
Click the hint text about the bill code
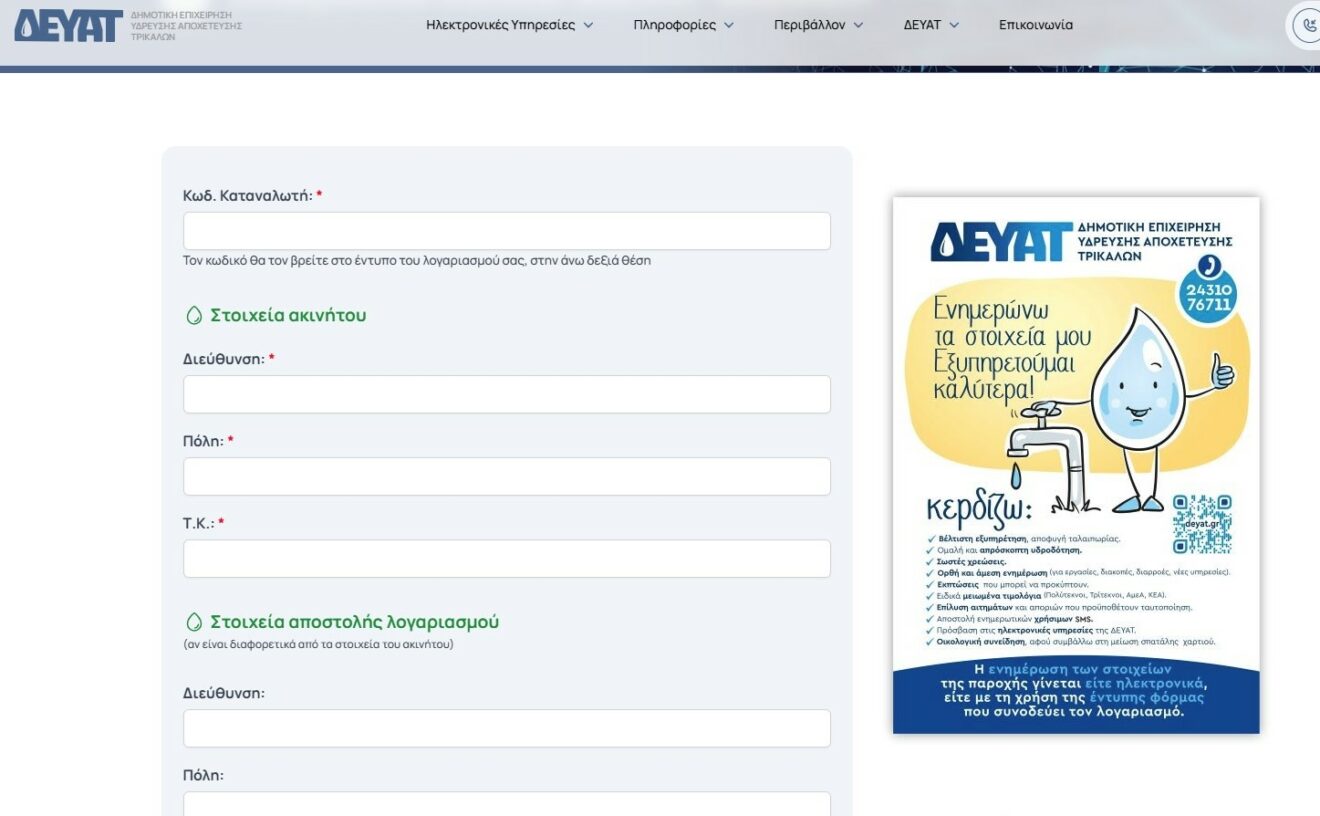click(x=417, y=260)
